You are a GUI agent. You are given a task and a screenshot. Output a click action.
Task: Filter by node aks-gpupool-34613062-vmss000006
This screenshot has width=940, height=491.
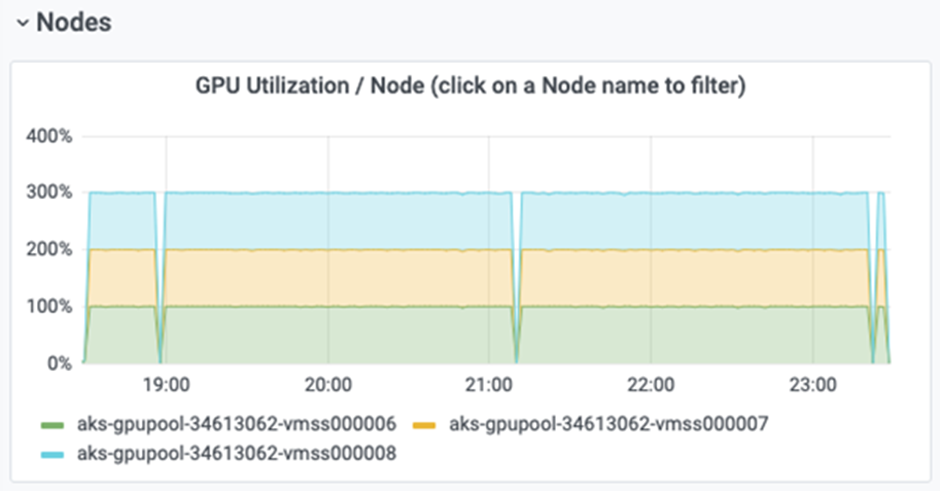click(236, 424)
